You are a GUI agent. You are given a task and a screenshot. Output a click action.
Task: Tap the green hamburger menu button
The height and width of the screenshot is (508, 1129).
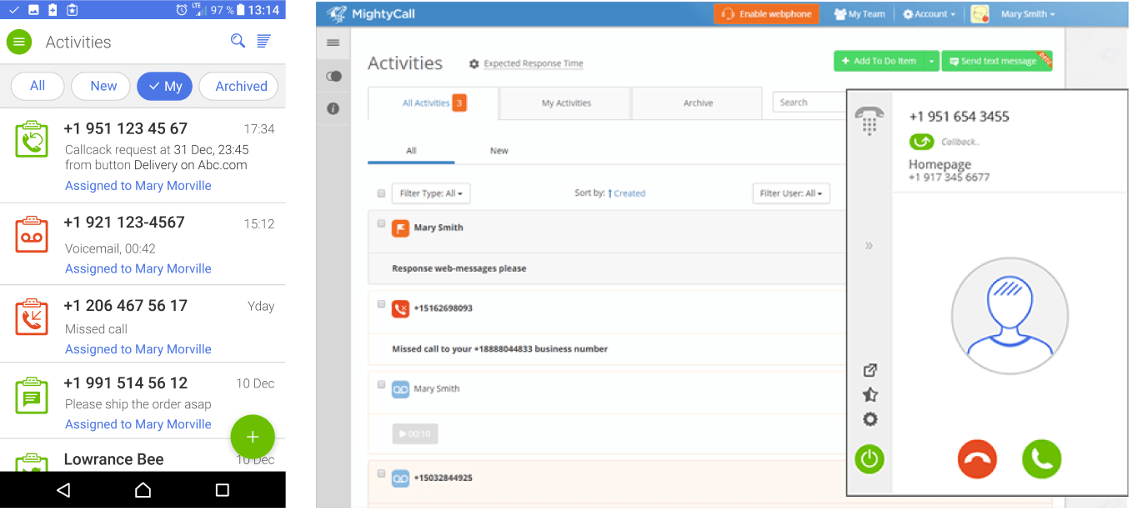[19, 42]
